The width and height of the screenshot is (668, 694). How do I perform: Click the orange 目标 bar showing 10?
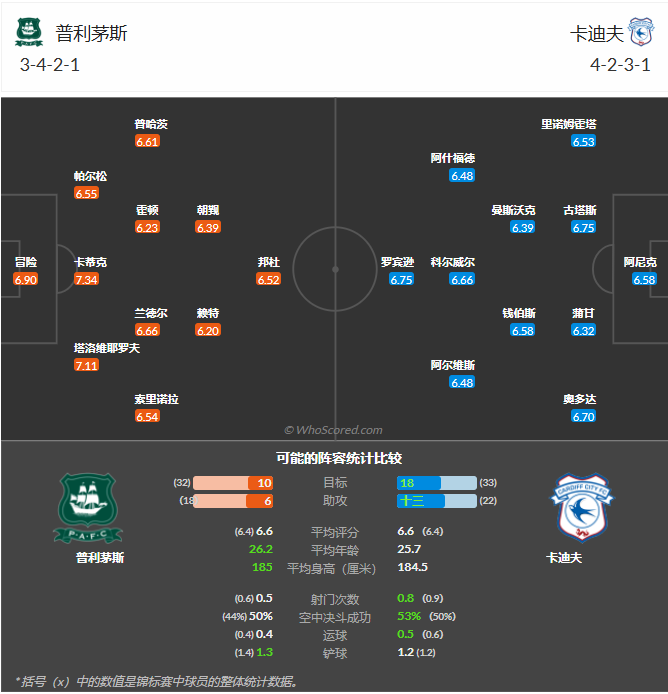234,483
